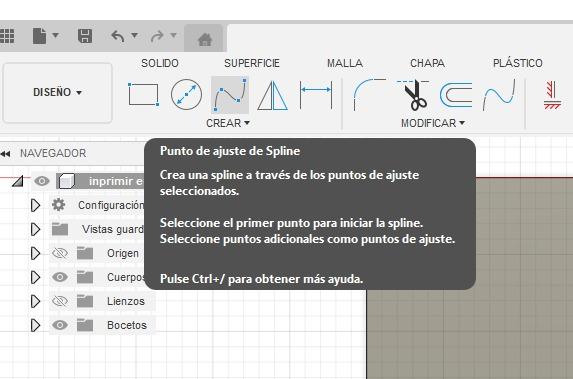This screenshot has width=573, height=379.
Task: Open the redo history dropdown arrow
Action: (x=174, y=35)
